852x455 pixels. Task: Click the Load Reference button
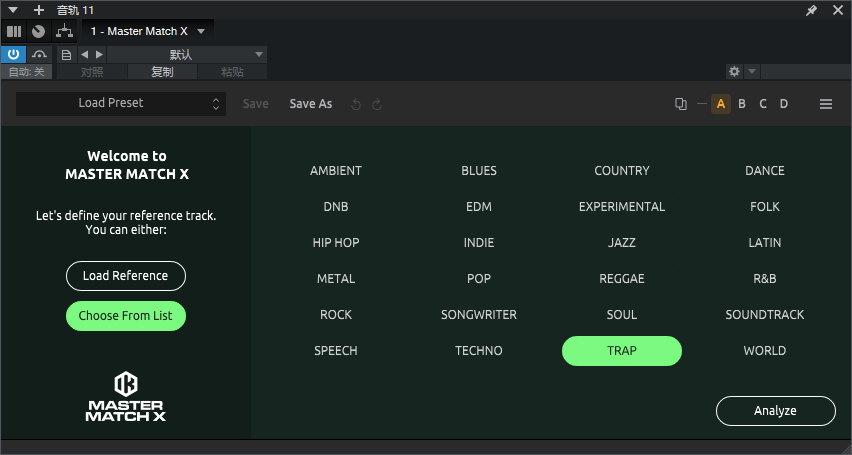[126, 276]
